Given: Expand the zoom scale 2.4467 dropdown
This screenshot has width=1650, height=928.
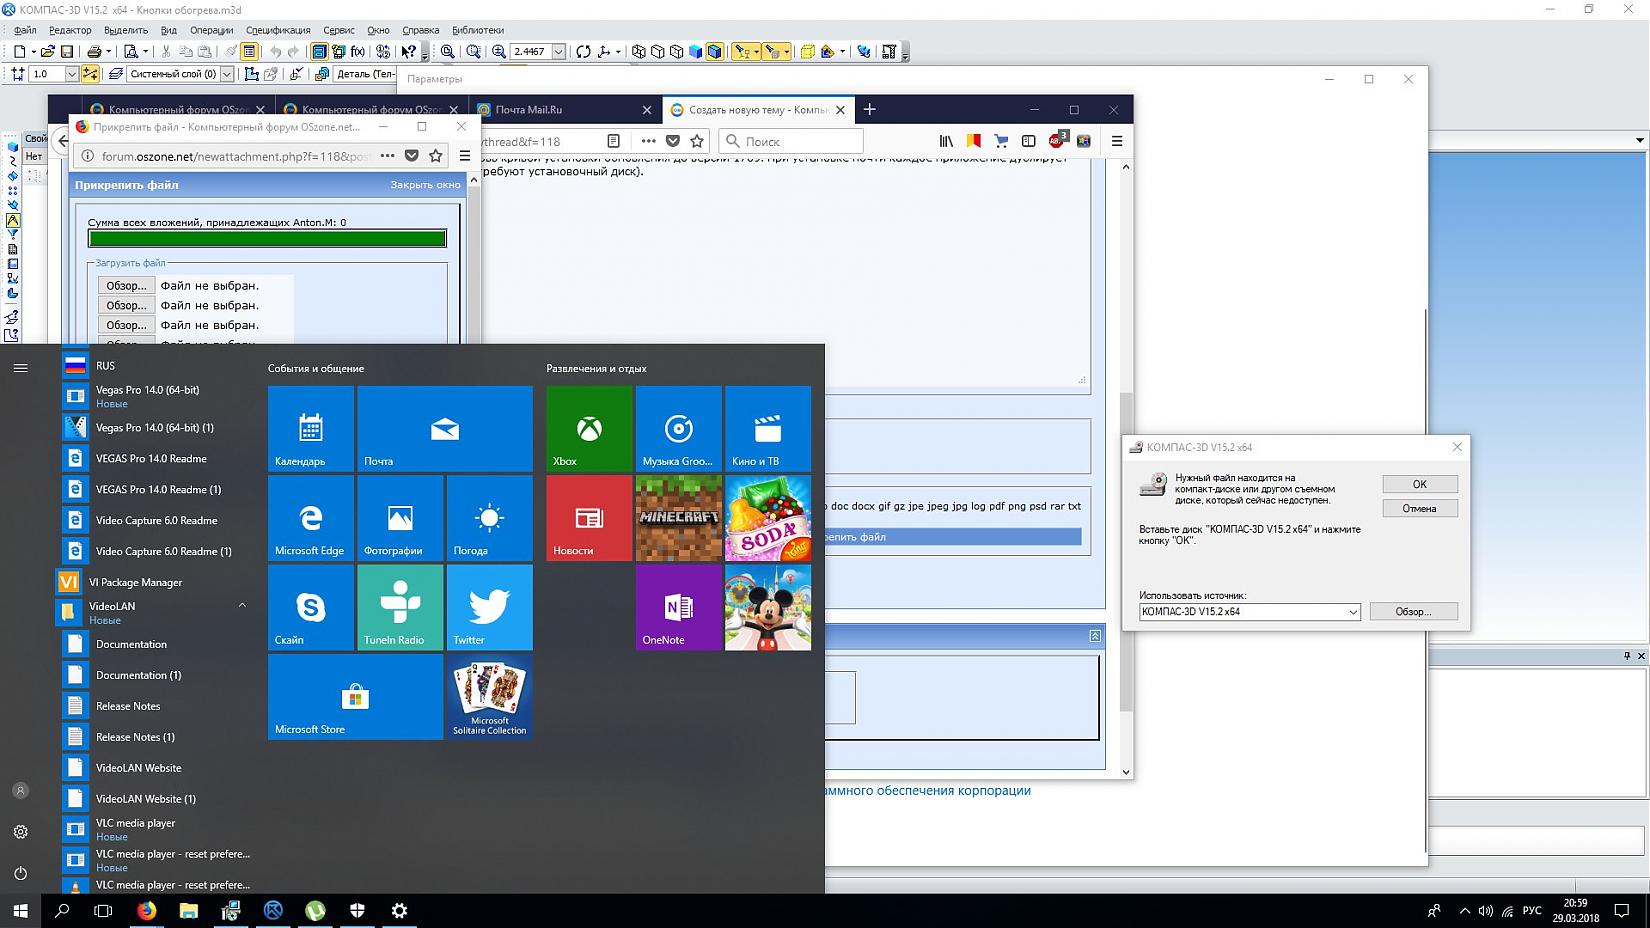Looking at the screenshot, I should 558,52.
